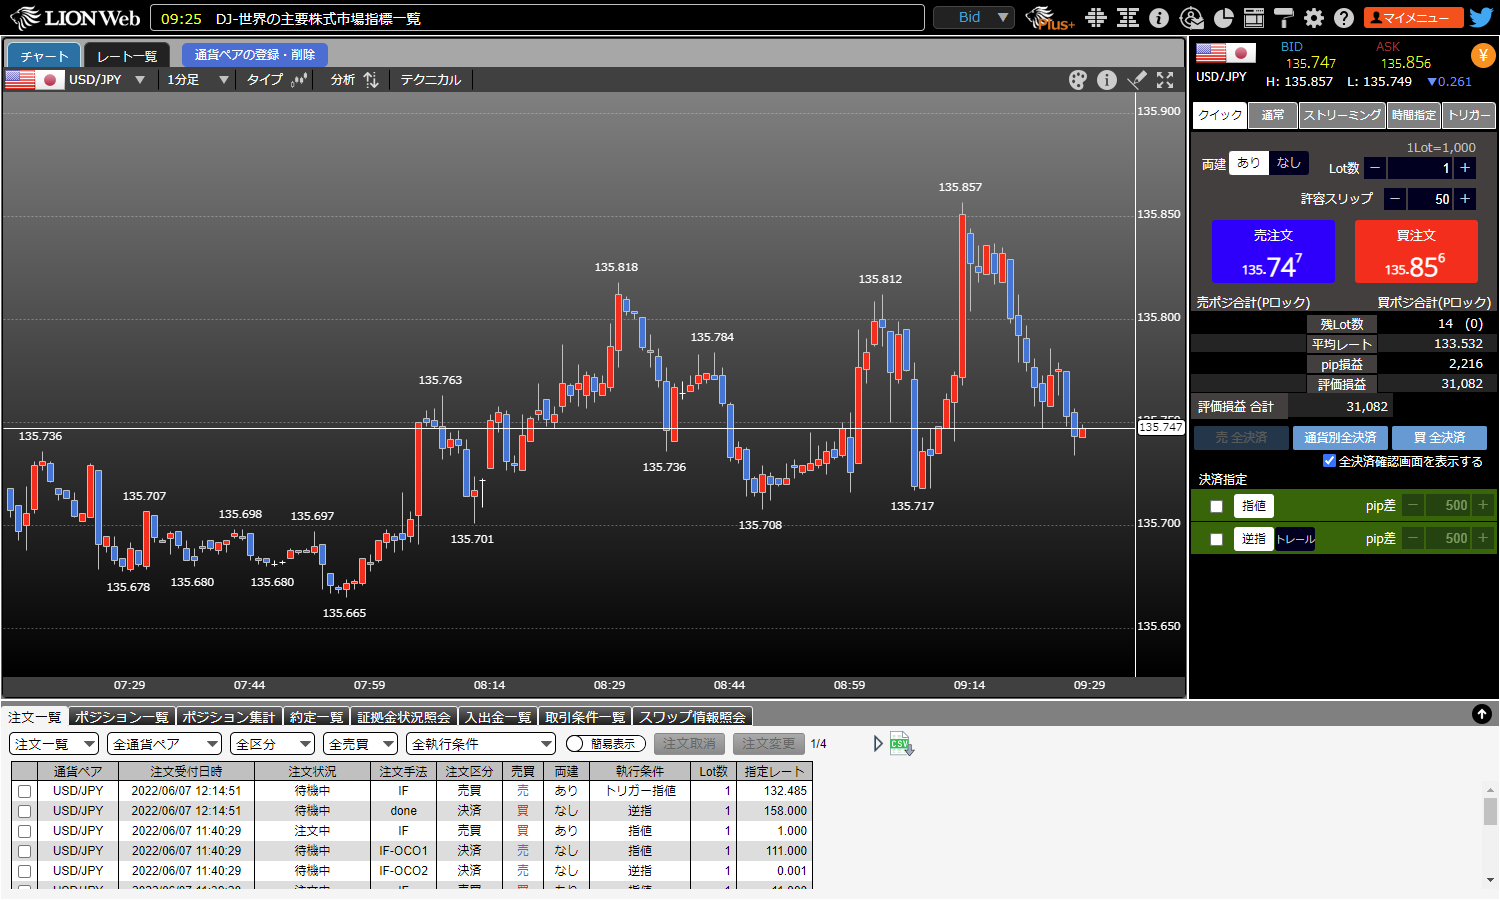Switch to the ポジション一覧 tab
The width and height of the screenshot is (1500, 900).
(x=121, y=717)
